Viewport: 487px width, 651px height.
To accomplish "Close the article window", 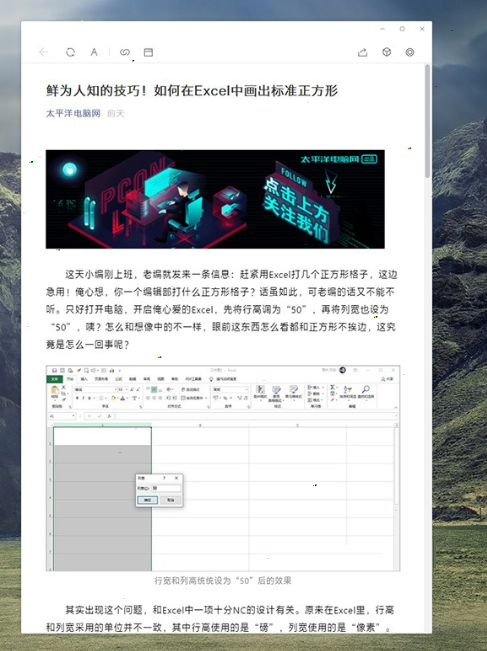I will 422,29.
